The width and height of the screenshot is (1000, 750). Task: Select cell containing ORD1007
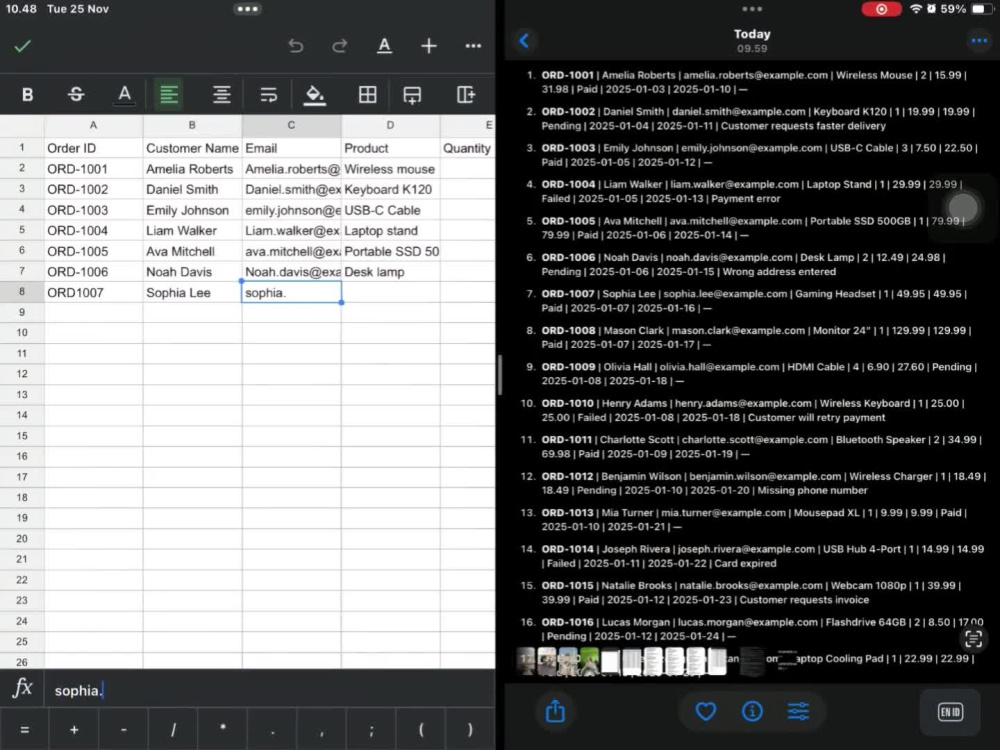[x=93, y=293]
